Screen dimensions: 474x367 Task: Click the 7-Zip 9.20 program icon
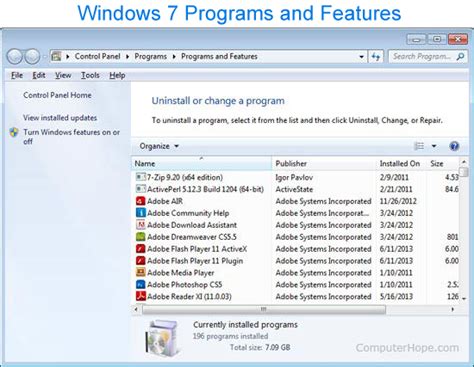coord(141,177)
